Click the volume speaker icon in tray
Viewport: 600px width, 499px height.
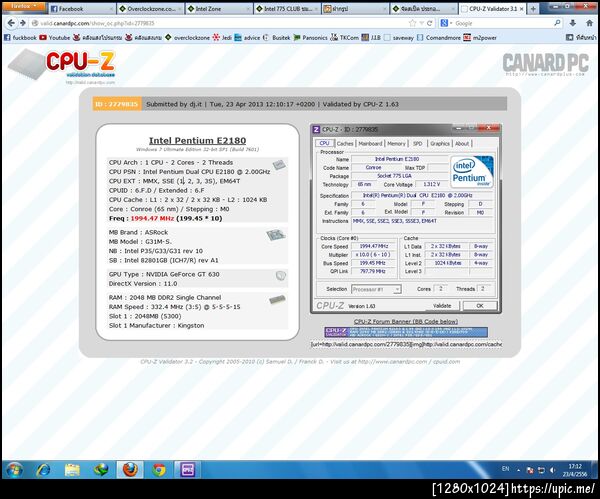click(552, 470)
